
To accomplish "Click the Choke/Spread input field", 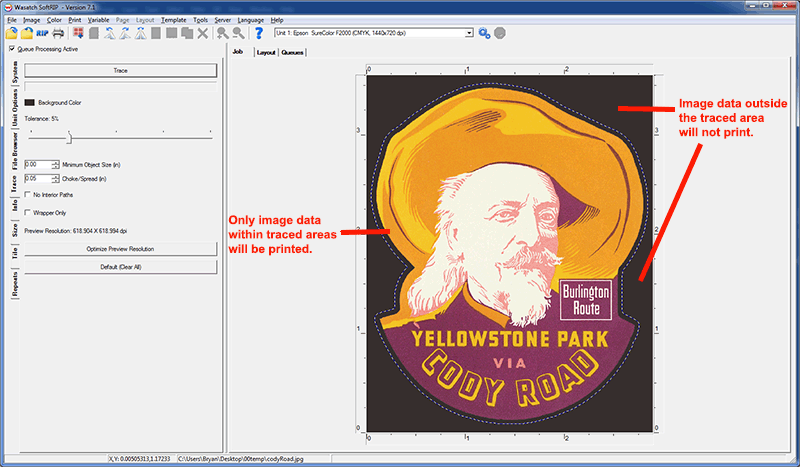I will click(38, 179).
